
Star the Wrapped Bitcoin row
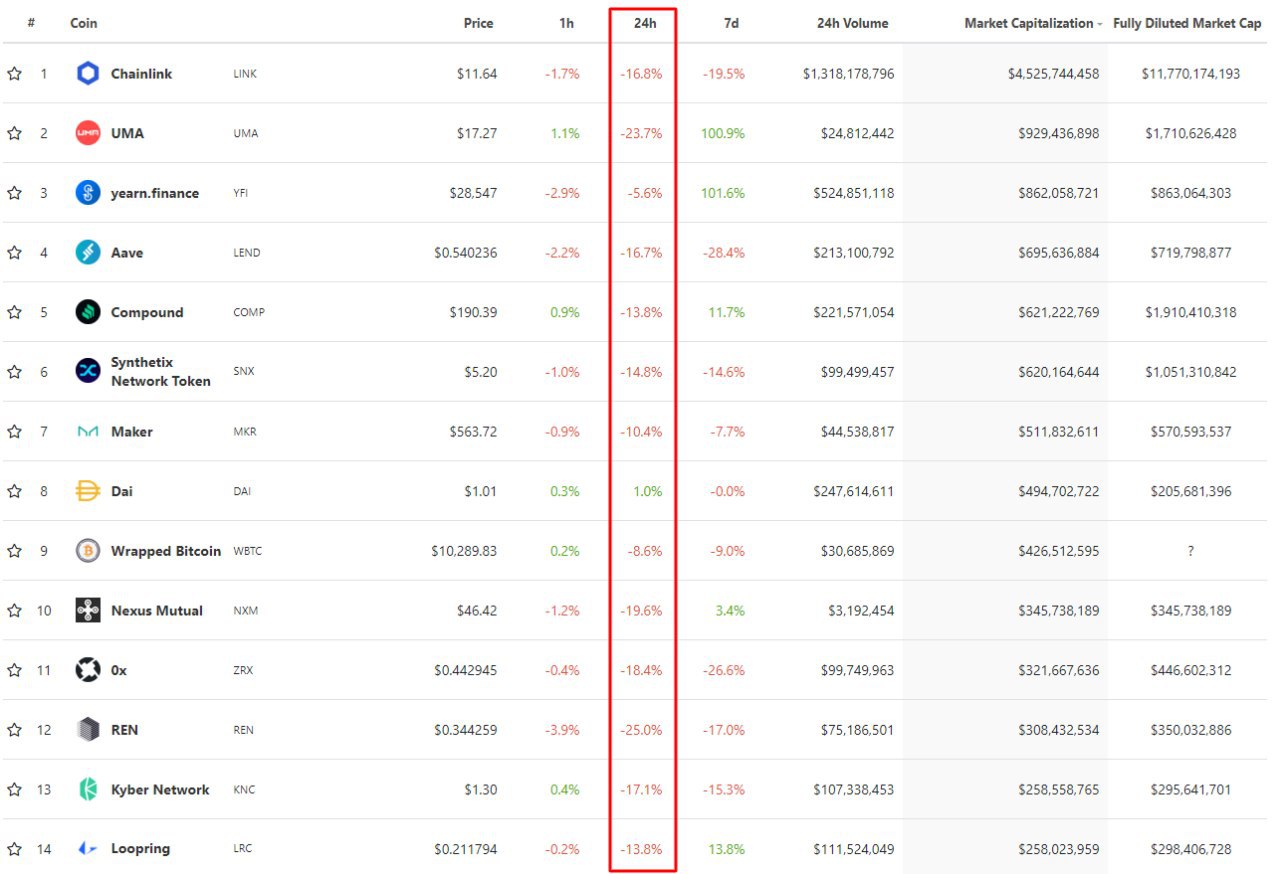(14, 551)
